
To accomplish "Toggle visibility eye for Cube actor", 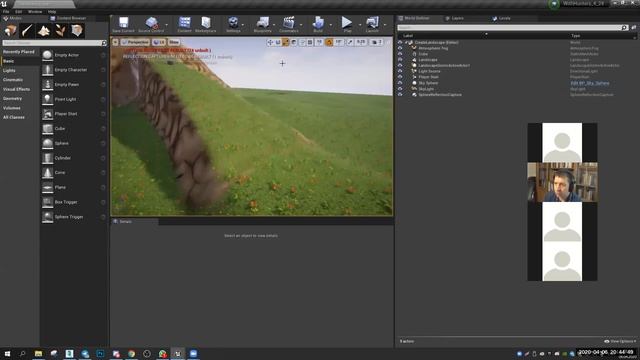I will point(400,54).
